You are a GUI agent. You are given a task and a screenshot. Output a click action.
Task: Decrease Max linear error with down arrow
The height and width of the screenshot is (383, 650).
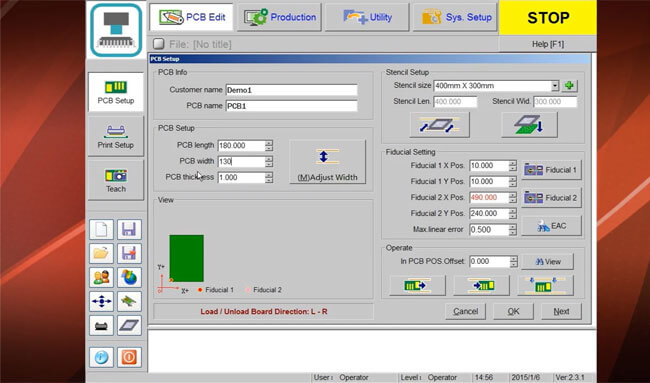click(x=513, y=232)
